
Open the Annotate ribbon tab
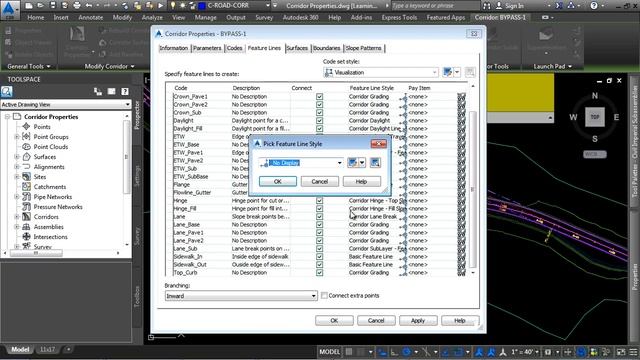(91, 18)
